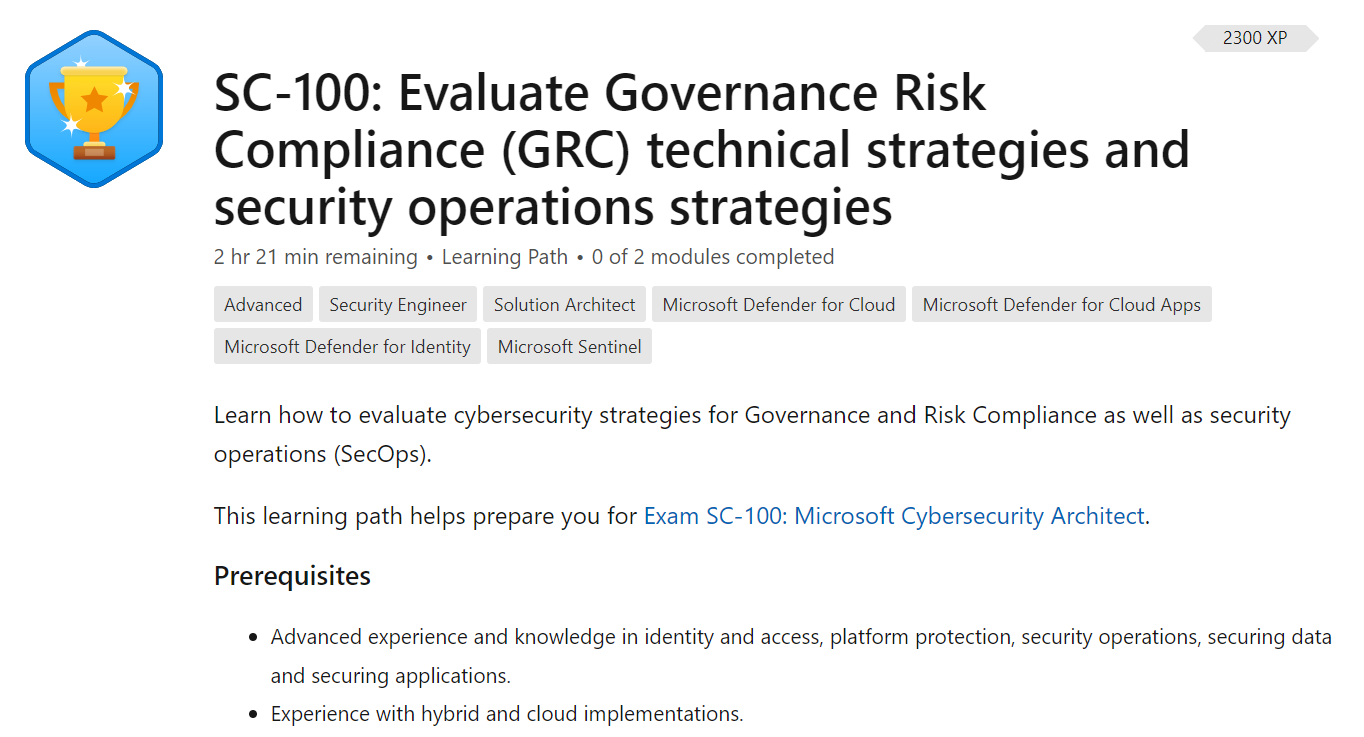Click the 'Learning Path' type label
The image size is (1364, 737).
[x=504, y=257]
